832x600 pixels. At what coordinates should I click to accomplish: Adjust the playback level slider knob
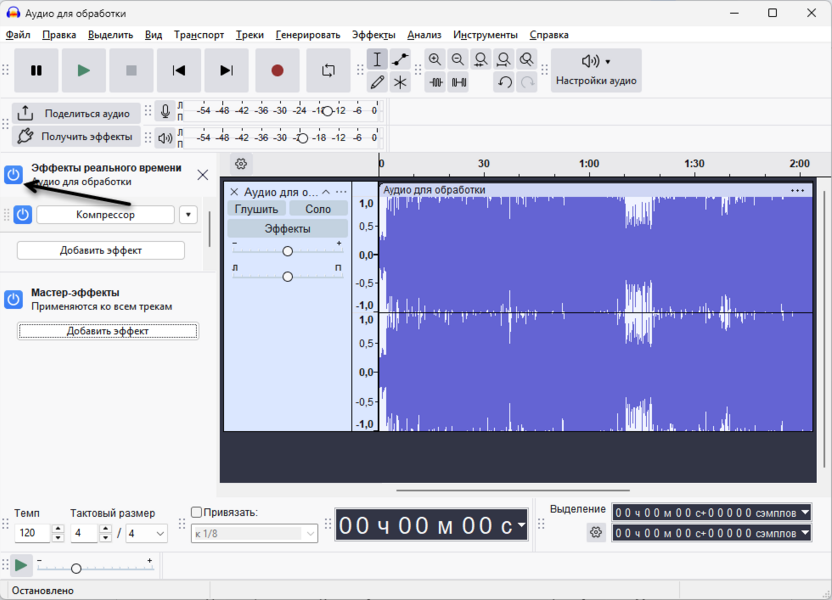coord(302,138)
